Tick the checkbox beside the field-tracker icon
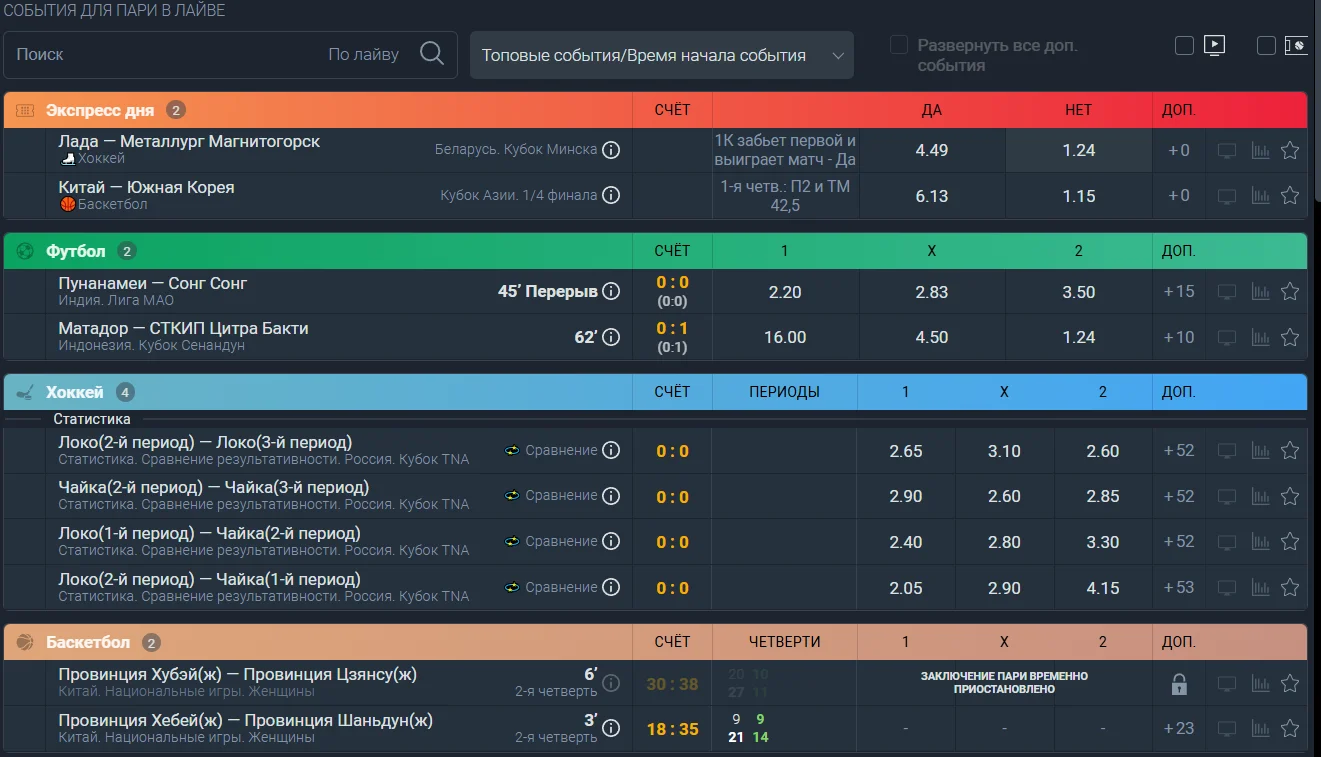The image size is (1321, 757). pos(1266,45)
